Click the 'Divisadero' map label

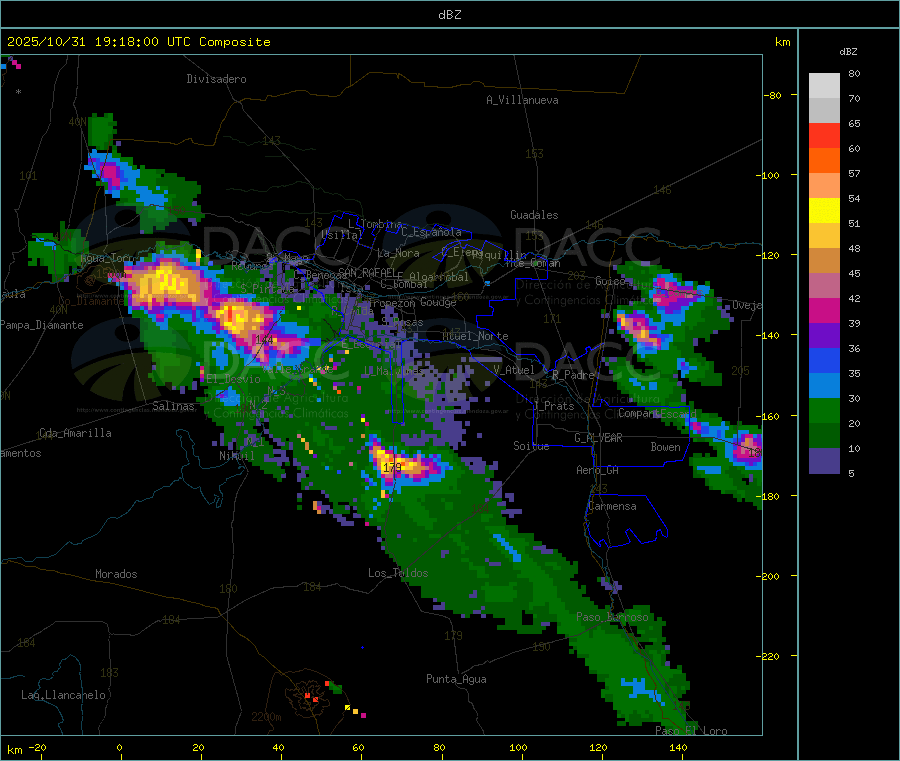tap(216, 79)
